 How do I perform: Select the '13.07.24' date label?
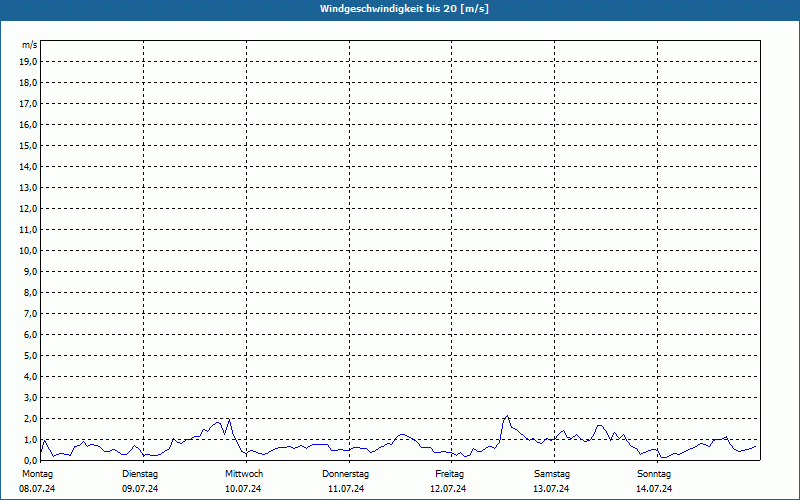point(551,489)
